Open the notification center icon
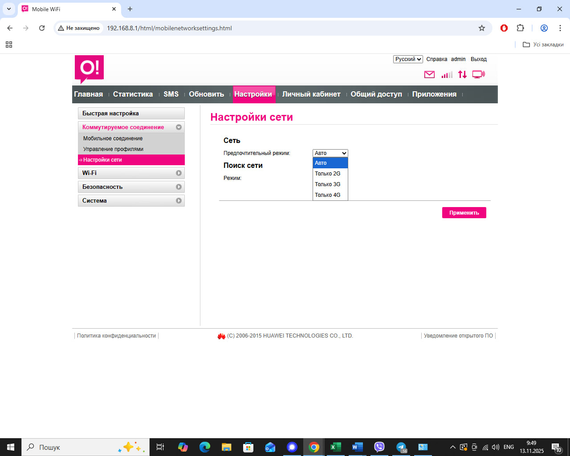This screenshot has width=570, height=456. click(556, 447)
